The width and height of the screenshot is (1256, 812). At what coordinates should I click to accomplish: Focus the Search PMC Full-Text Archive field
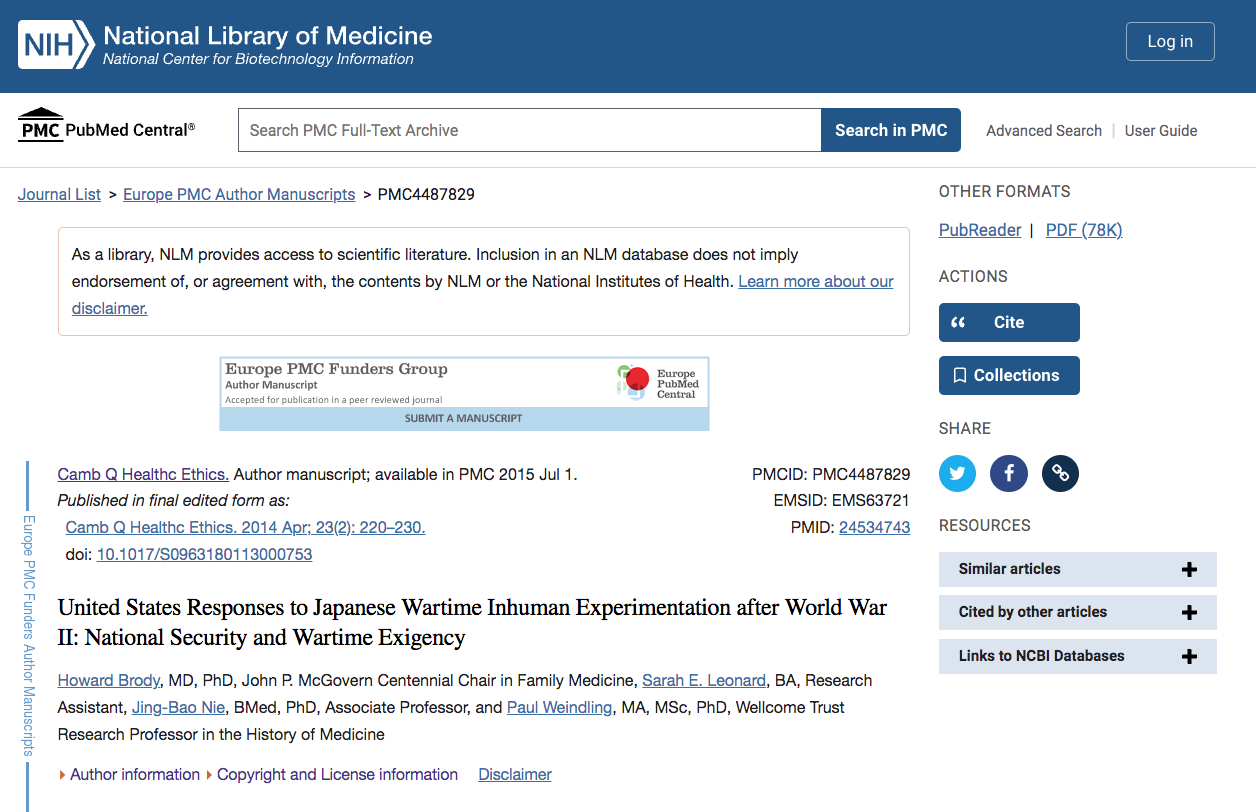tap(529, 130)
